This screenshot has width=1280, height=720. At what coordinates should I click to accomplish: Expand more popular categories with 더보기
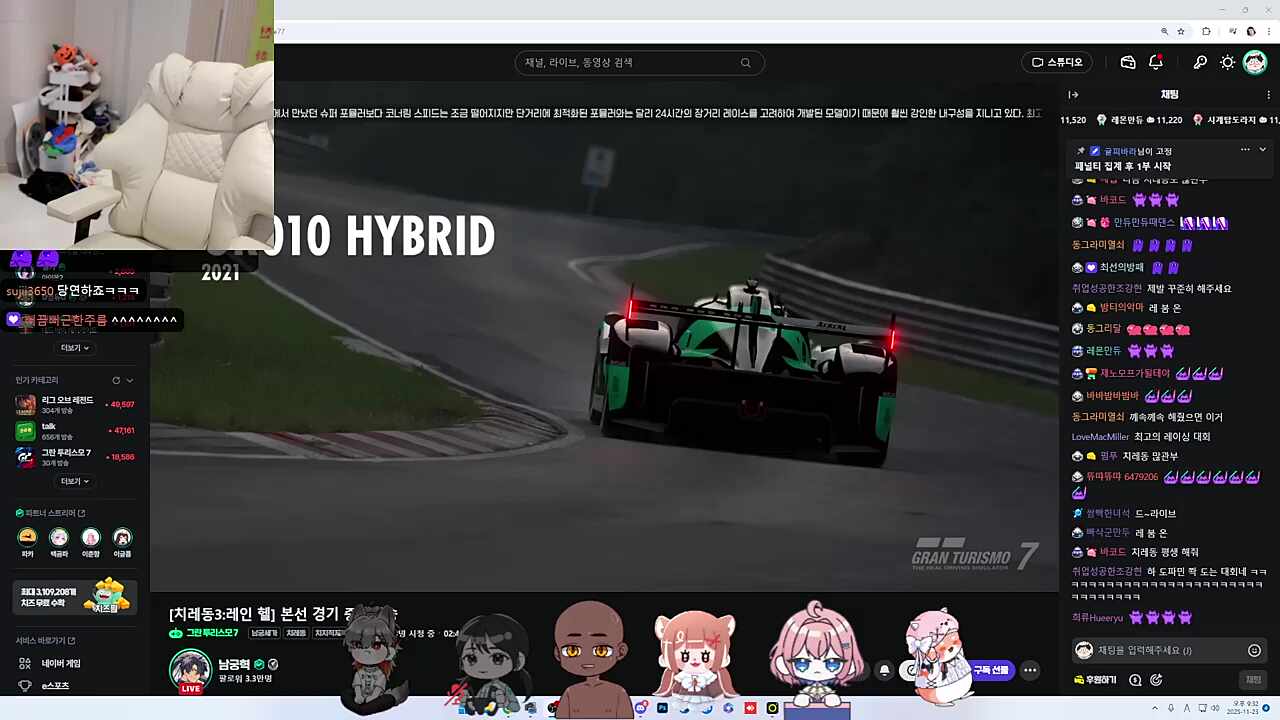[75, 481]
